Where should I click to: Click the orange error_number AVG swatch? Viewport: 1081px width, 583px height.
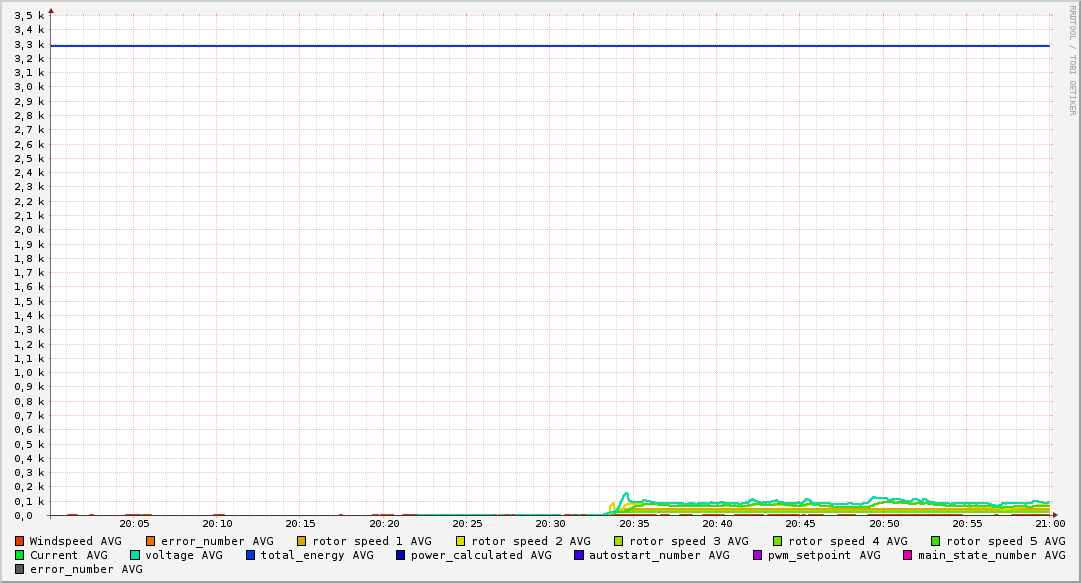tap(151, 541)
